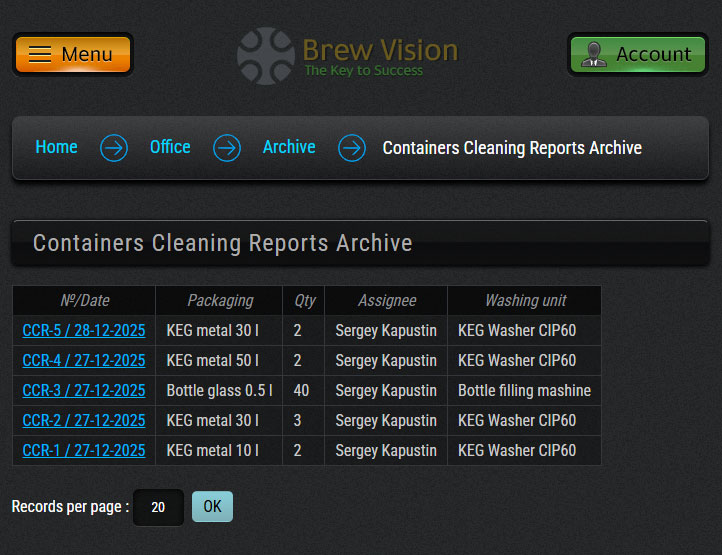Click the Washing unit column header
This screenshot has width=722, height=555.
(525, 300)
